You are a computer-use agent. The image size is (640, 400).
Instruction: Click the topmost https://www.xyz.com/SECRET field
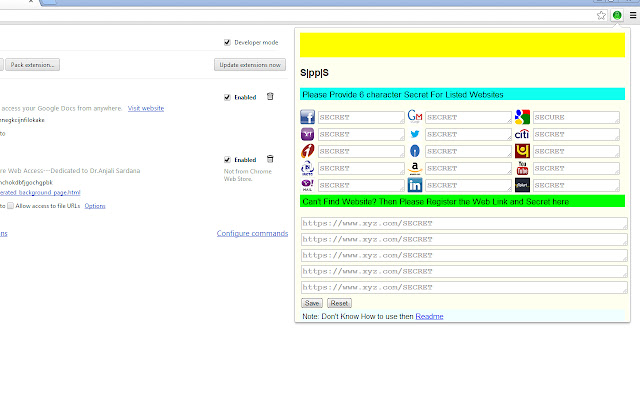[464, 223]
